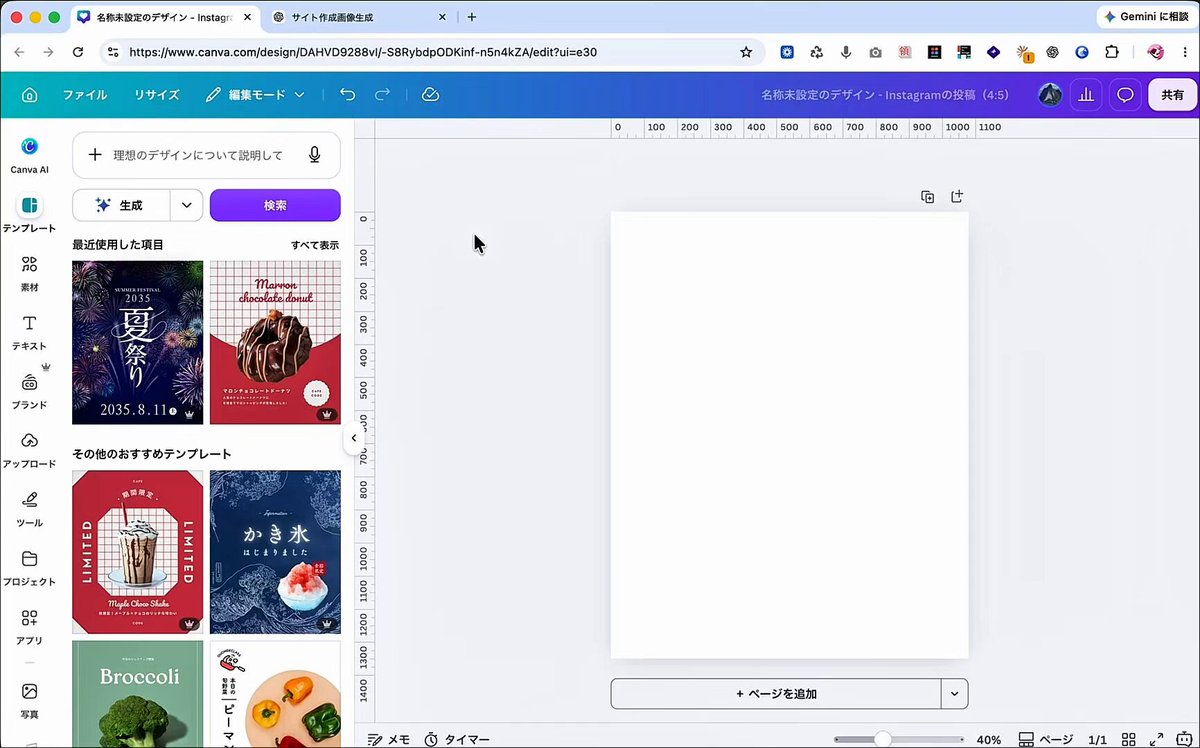Click the redo arrow
The height and width of the screenshot is (748, 1200).
(x=382, y=95)
